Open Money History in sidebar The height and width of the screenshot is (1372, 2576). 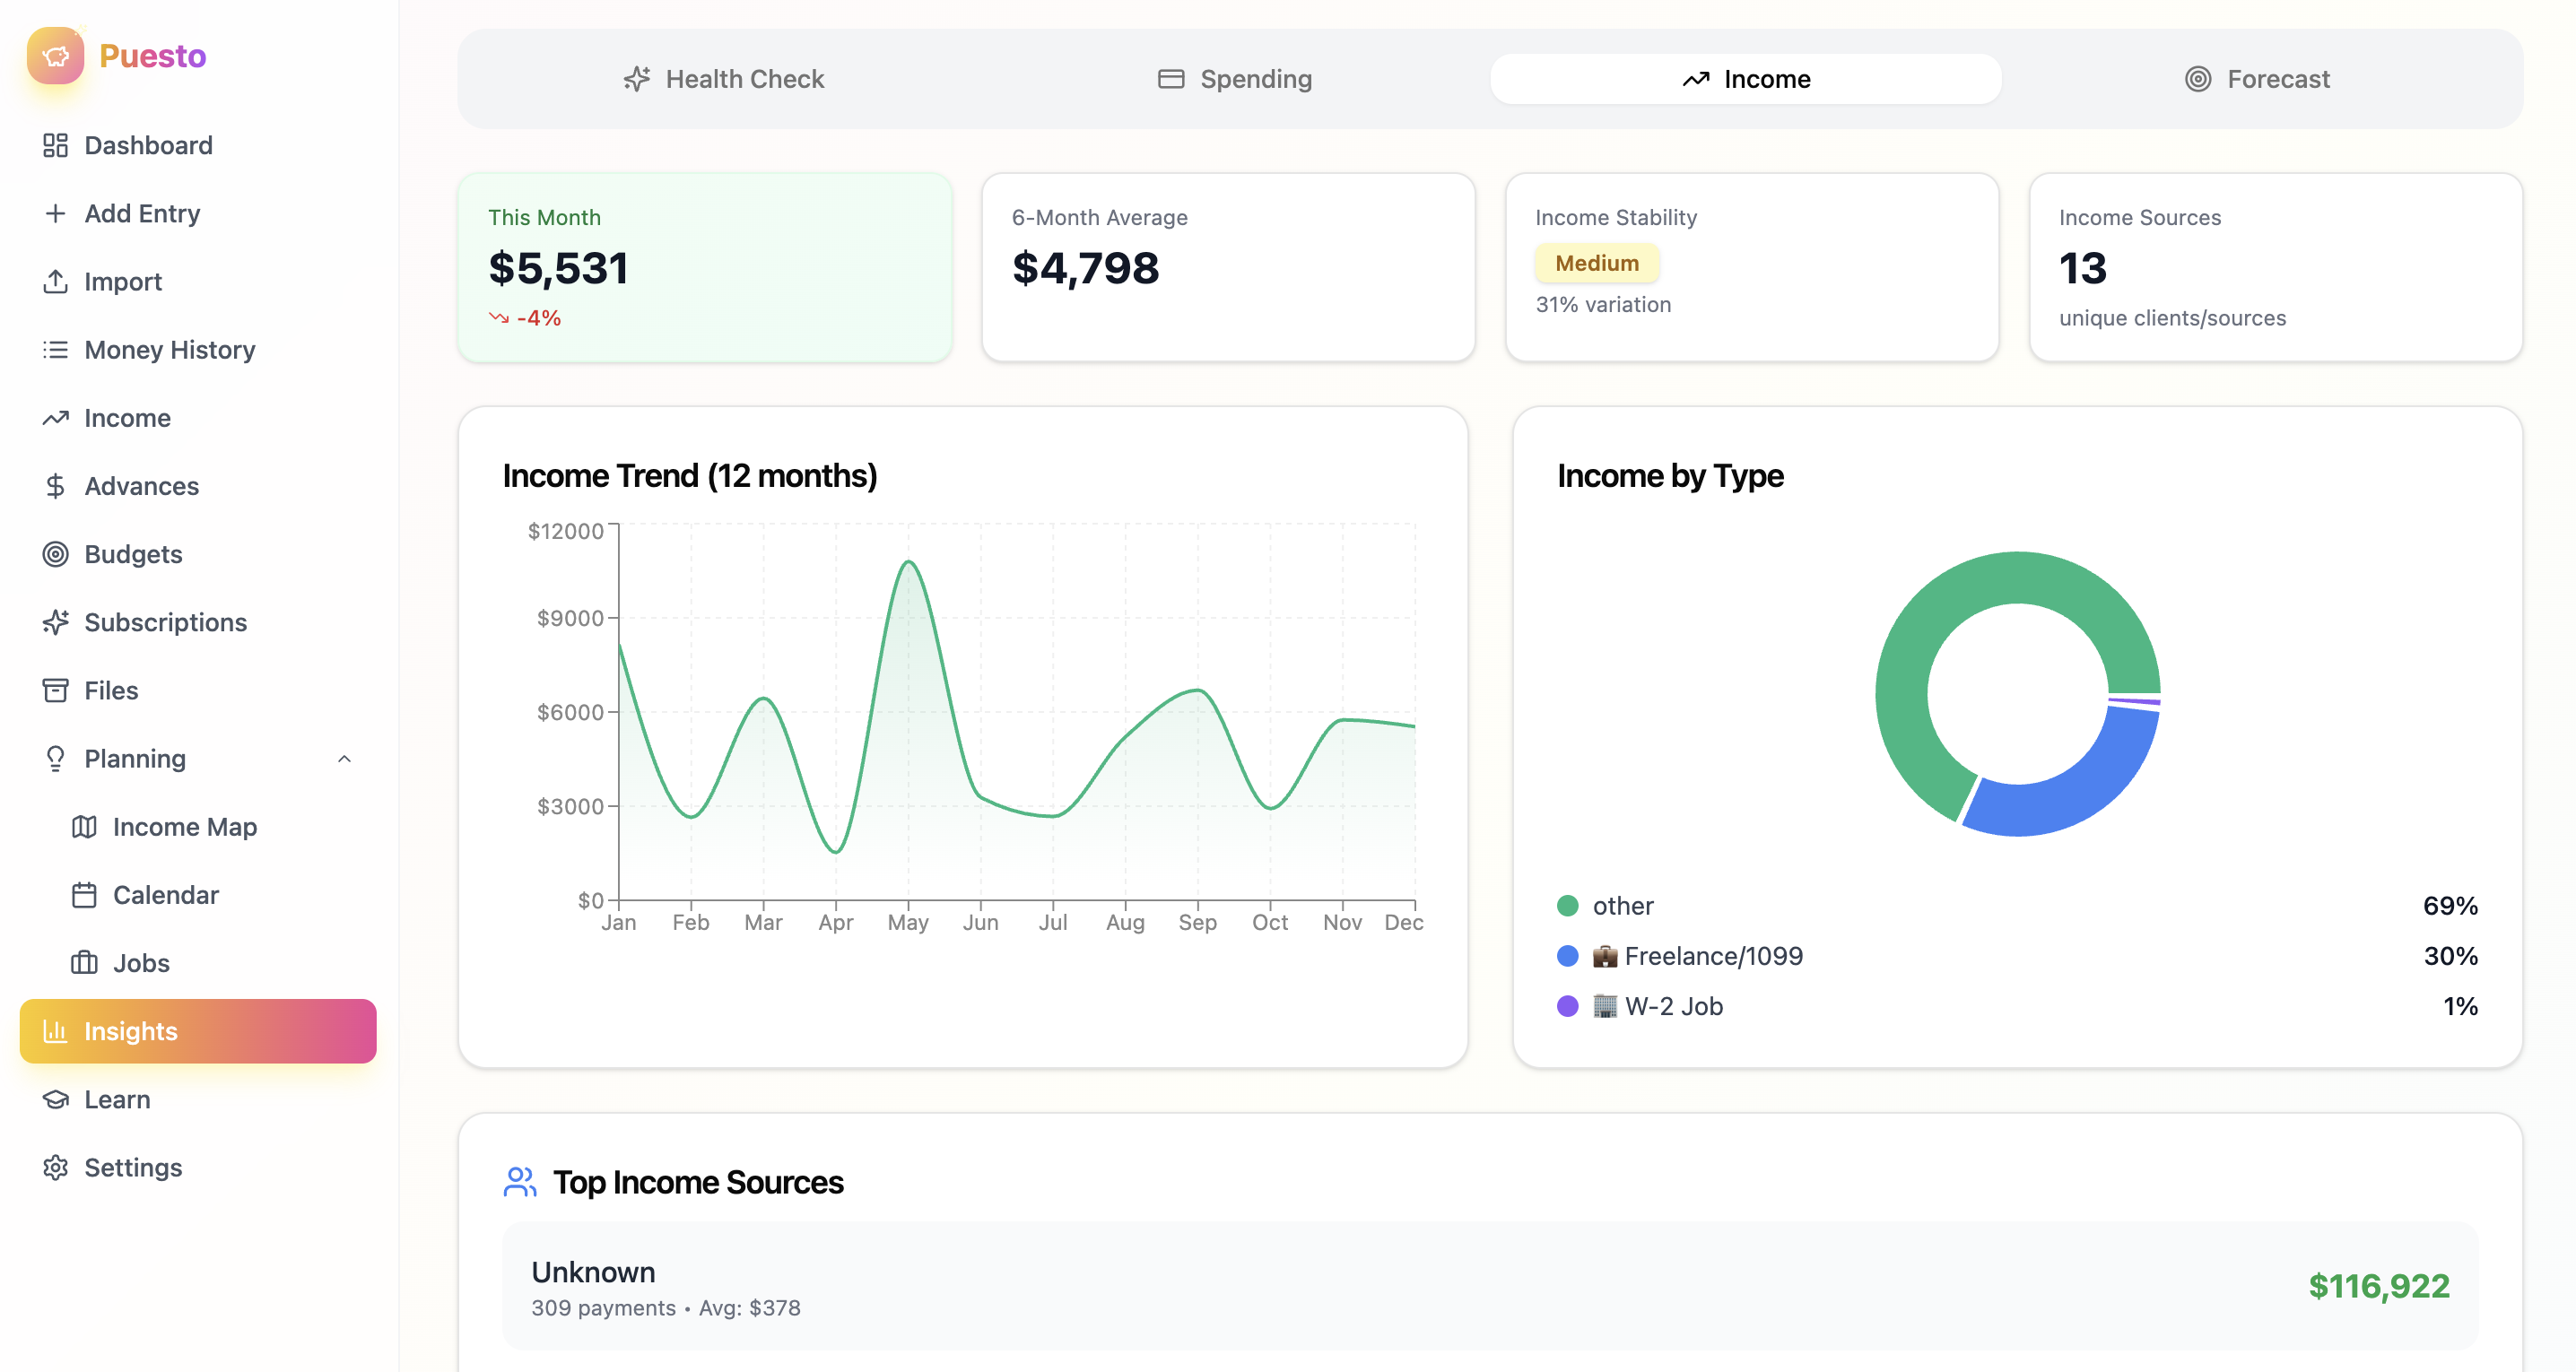click(x=169, y=350)
